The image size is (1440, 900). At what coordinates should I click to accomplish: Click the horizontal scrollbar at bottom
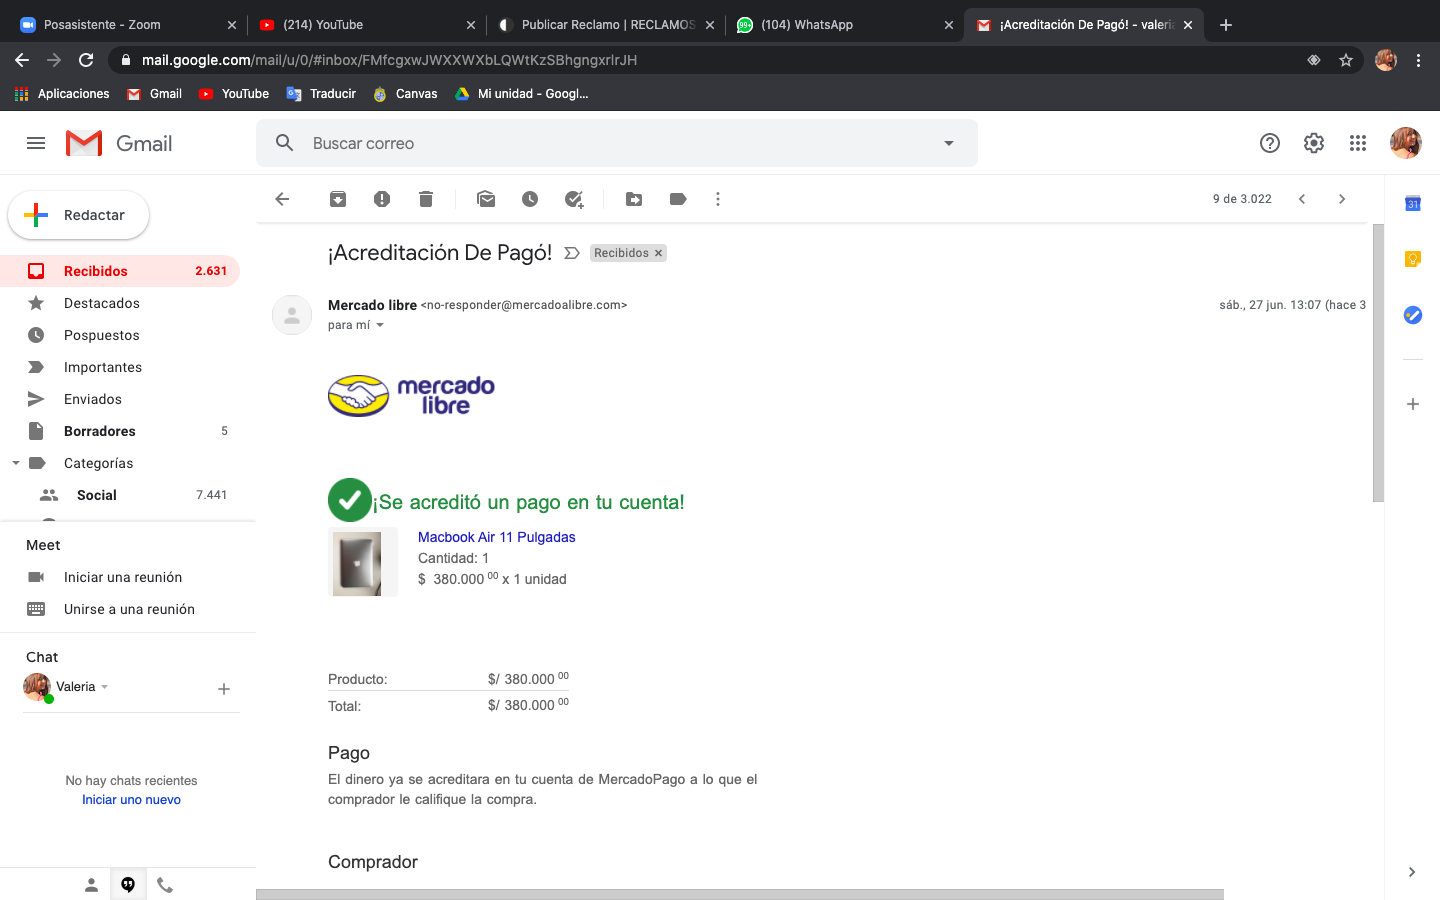[740, 894]
